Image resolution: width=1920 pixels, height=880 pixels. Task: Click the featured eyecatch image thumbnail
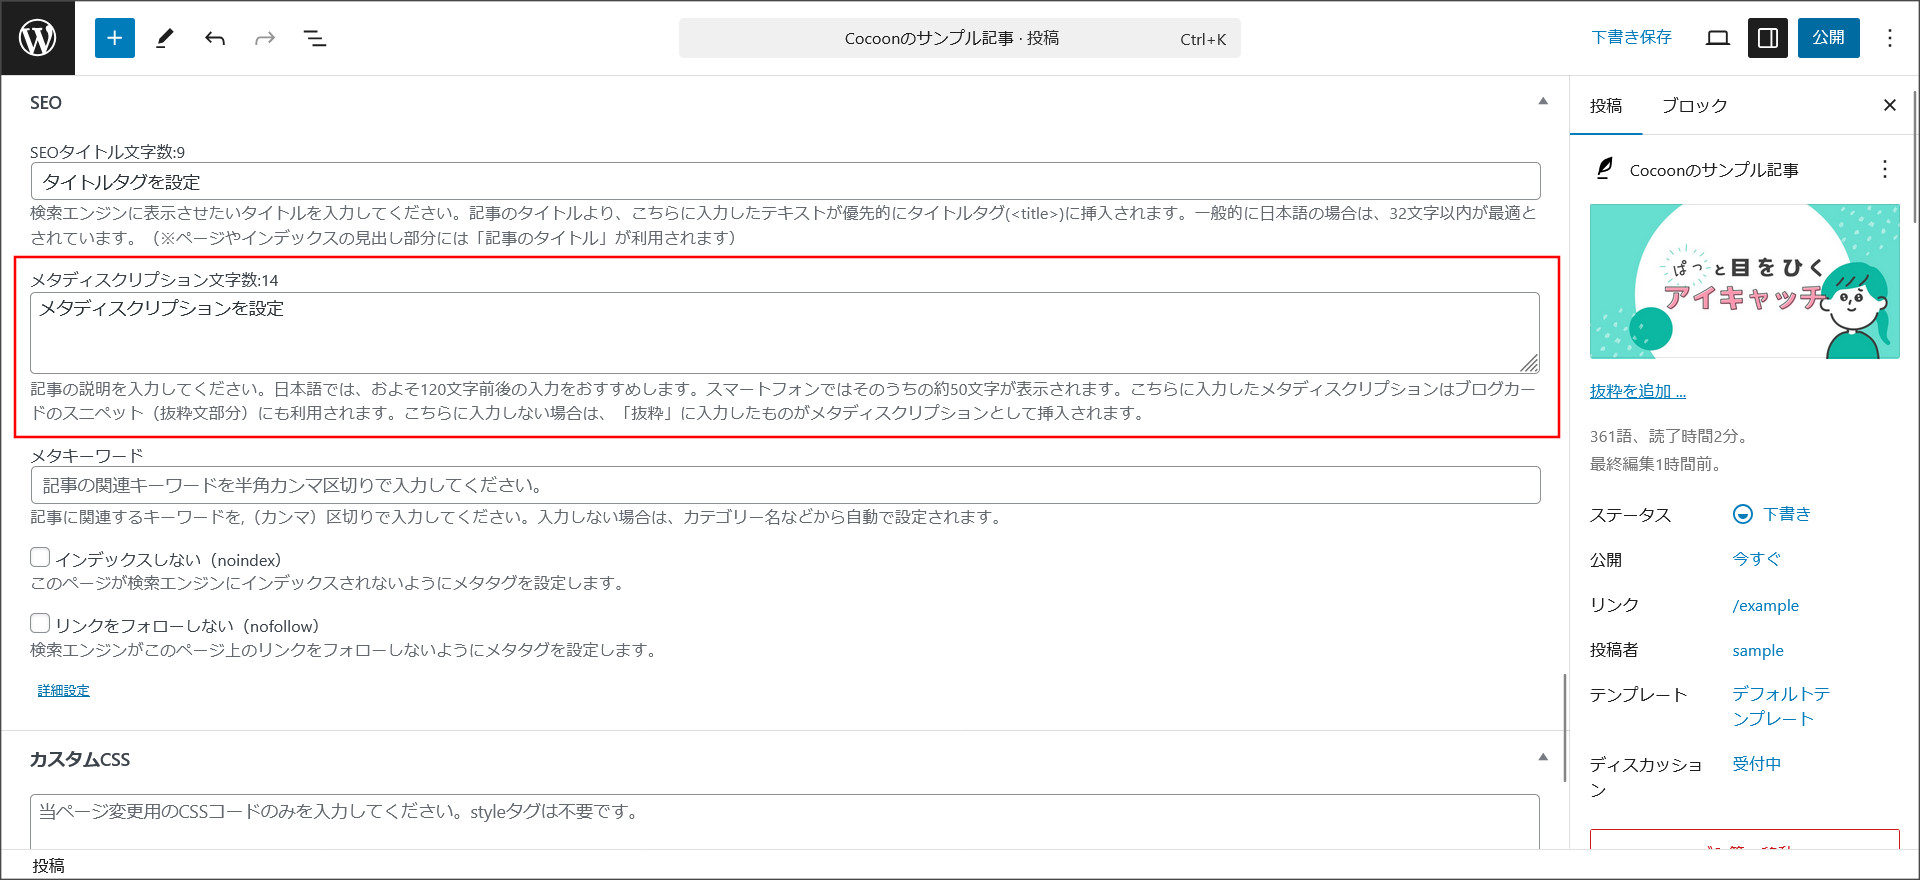click(1744, 281)
